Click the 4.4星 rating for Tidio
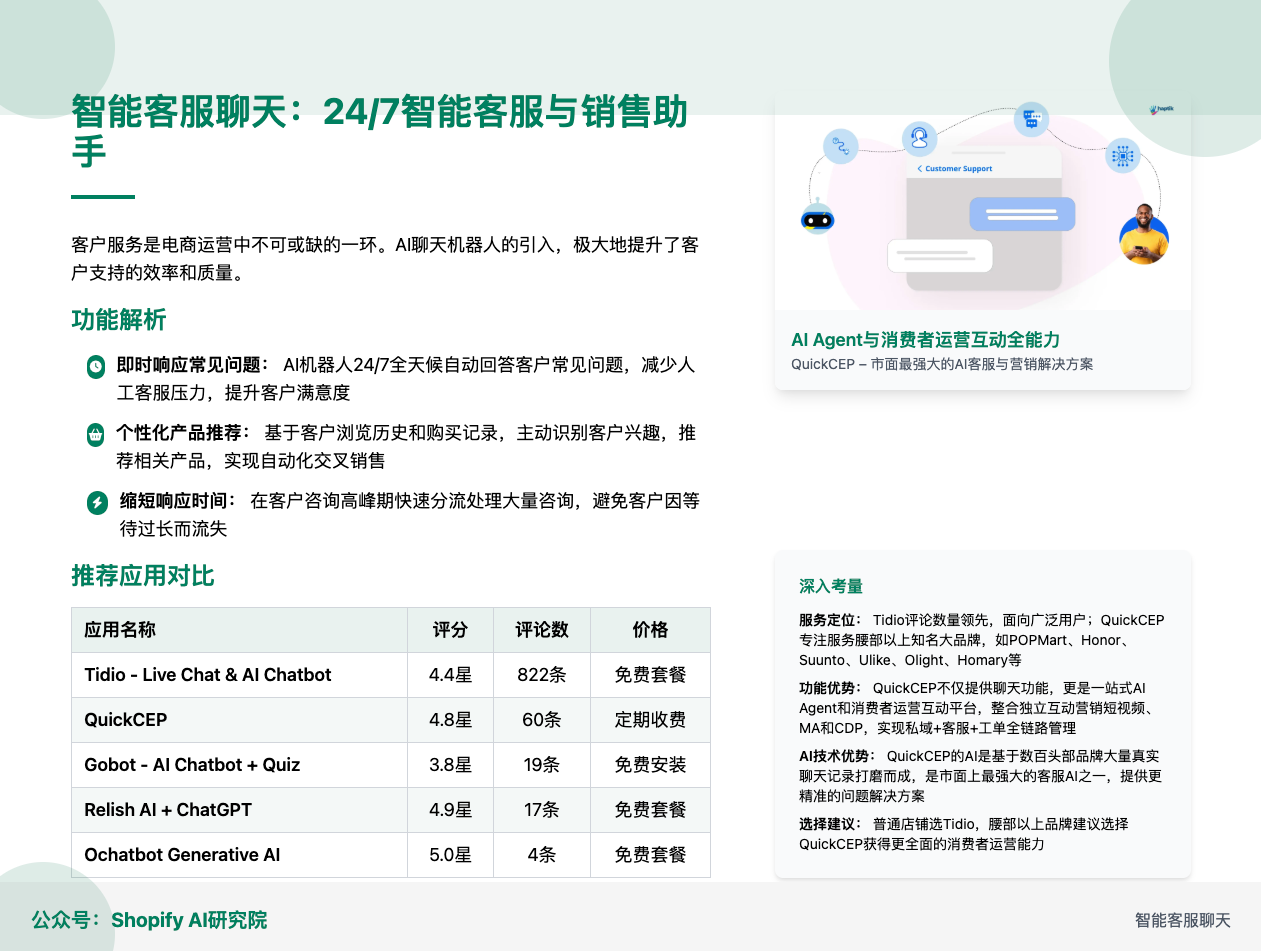This screenshot has height=952, width=1262. coord(450,675)
